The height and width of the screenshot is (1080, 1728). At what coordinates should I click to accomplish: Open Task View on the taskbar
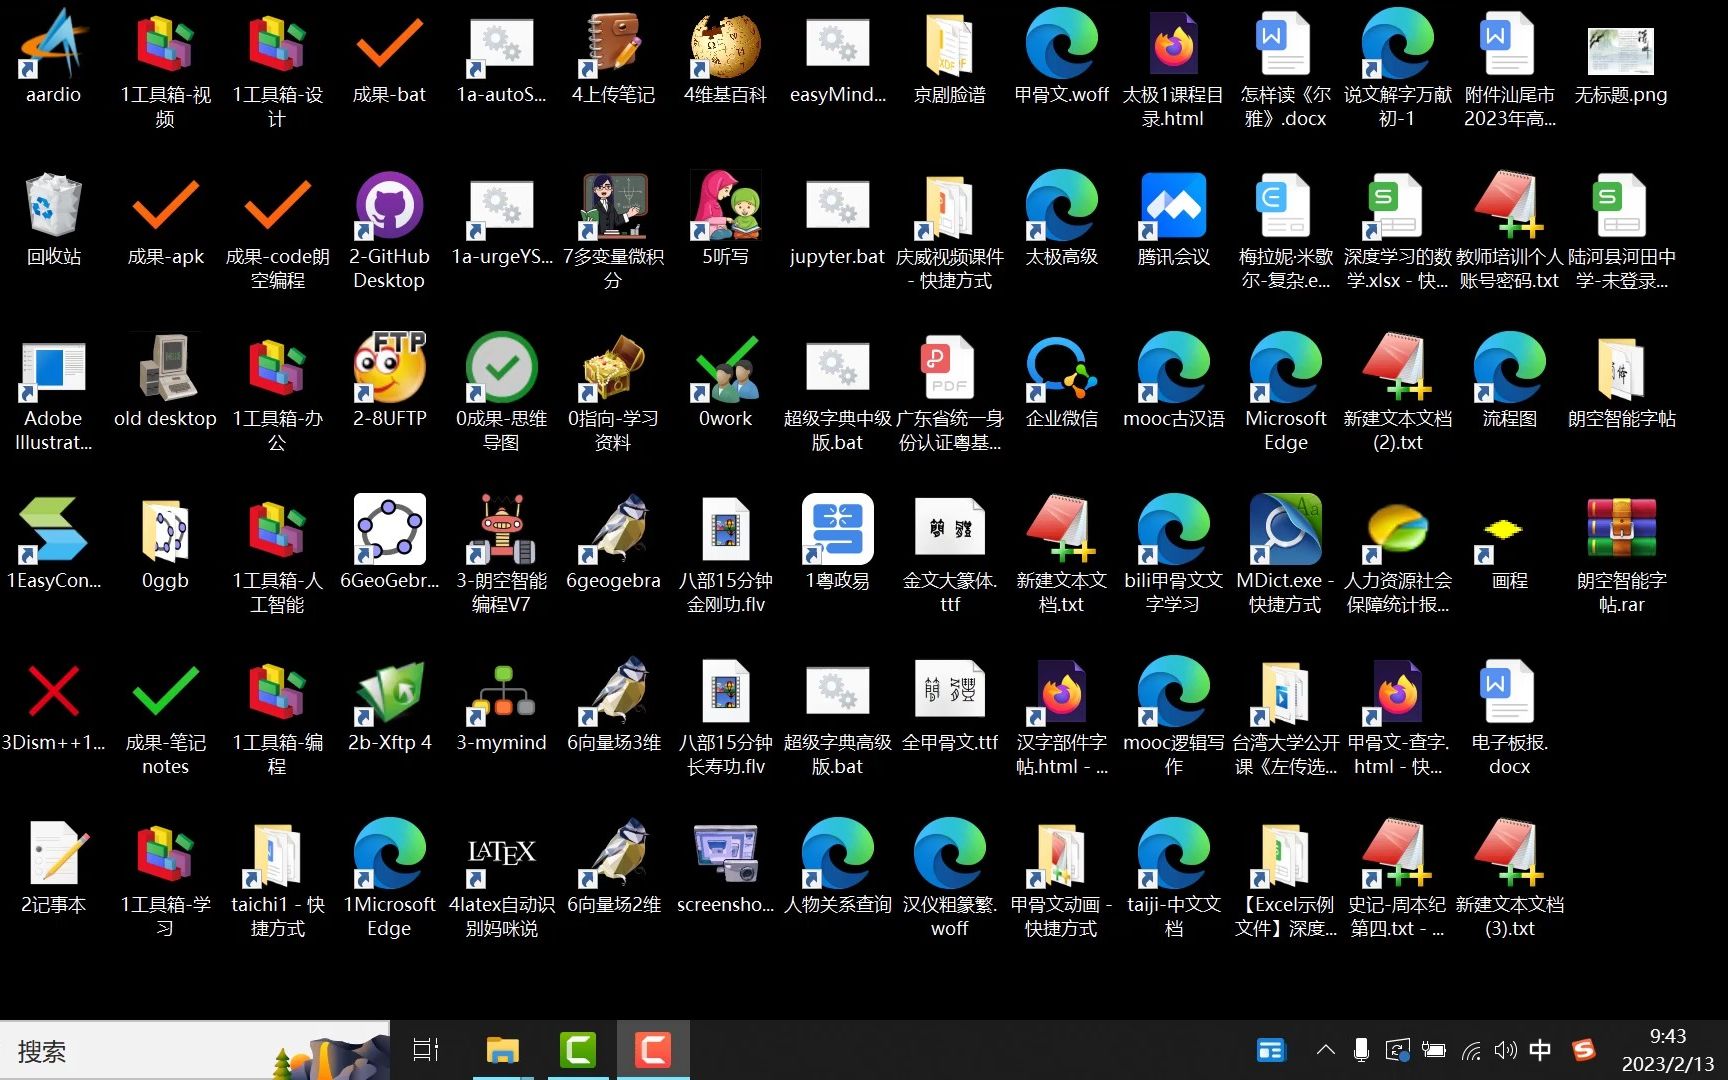pos(426,1050)
